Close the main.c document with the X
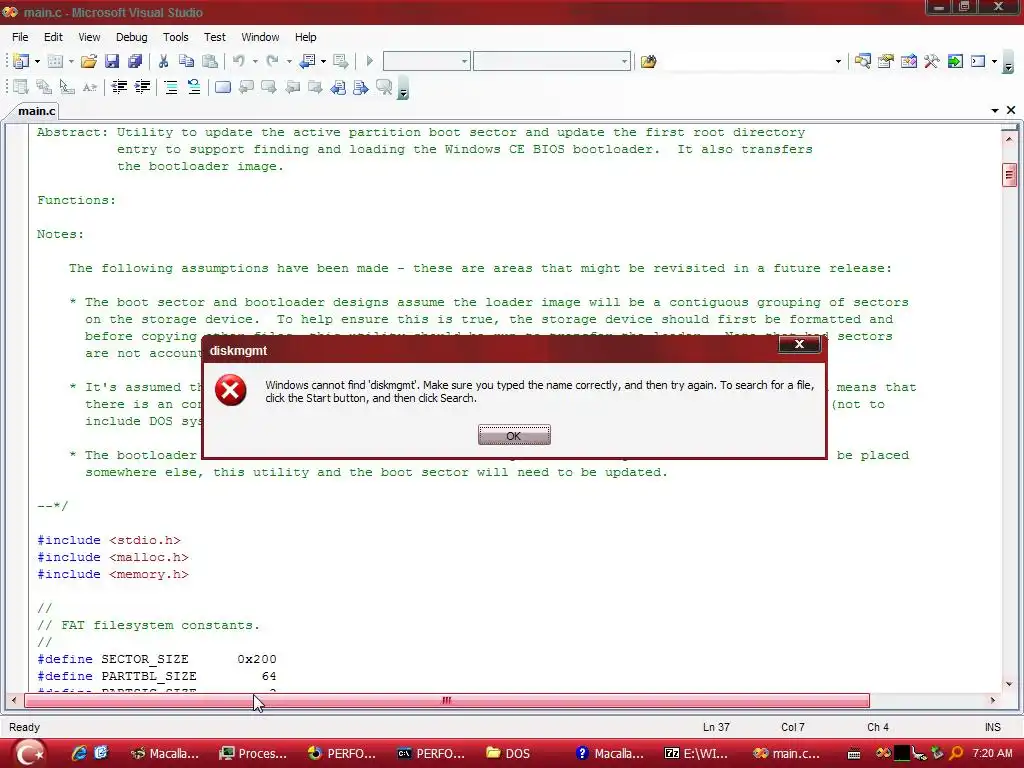1024x768 pixels. pos(1011,110)
